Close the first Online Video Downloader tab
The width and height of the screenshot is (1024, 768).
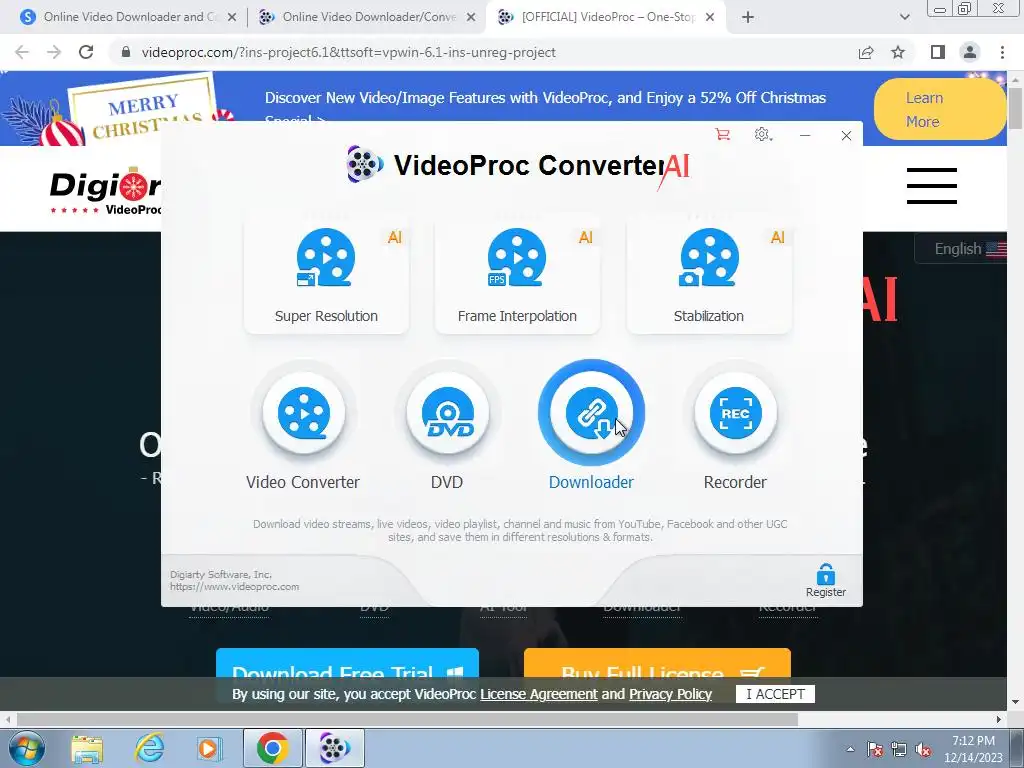[x=232, y=18]
